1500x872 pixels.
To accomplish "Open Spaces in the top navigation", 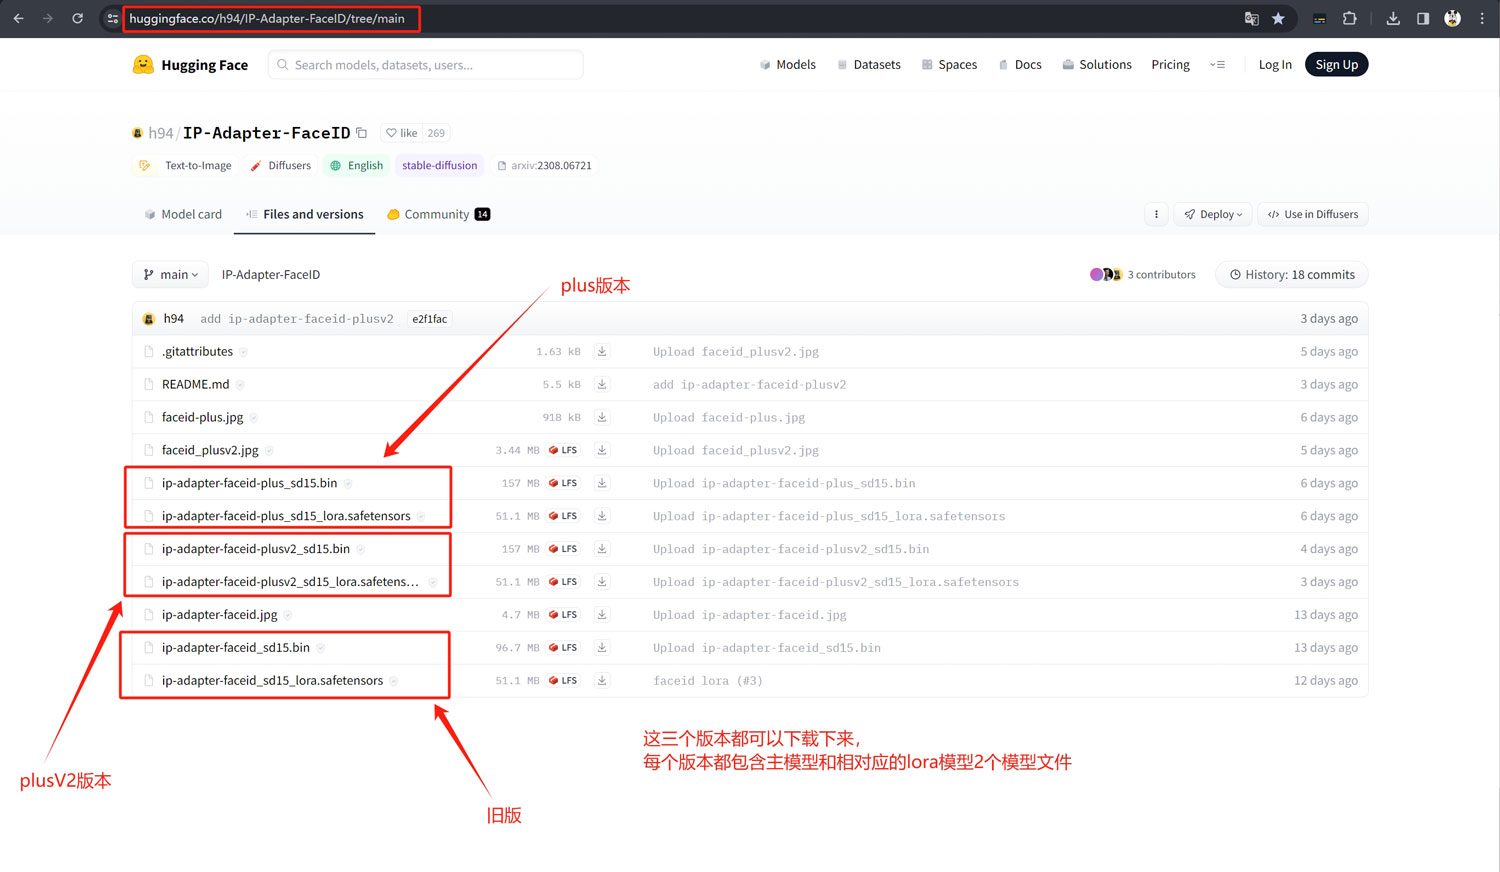I will click(x=949, y=65).
